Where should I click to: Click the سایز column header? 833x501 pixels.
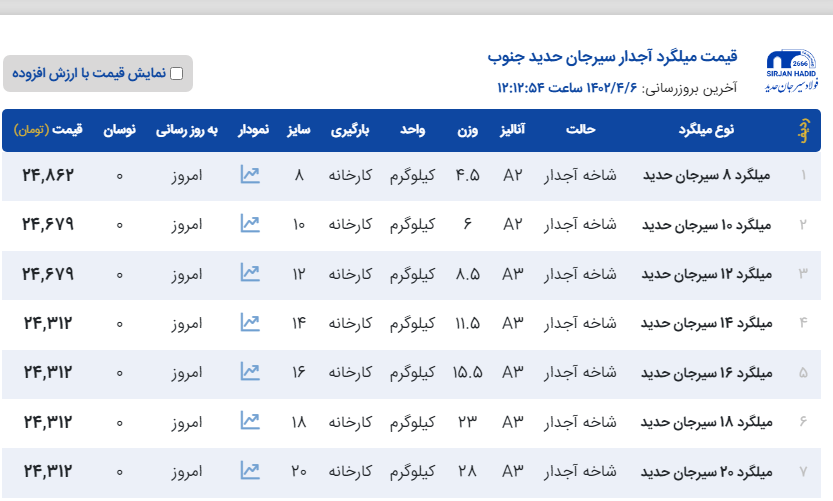click(x=299, y=130)
